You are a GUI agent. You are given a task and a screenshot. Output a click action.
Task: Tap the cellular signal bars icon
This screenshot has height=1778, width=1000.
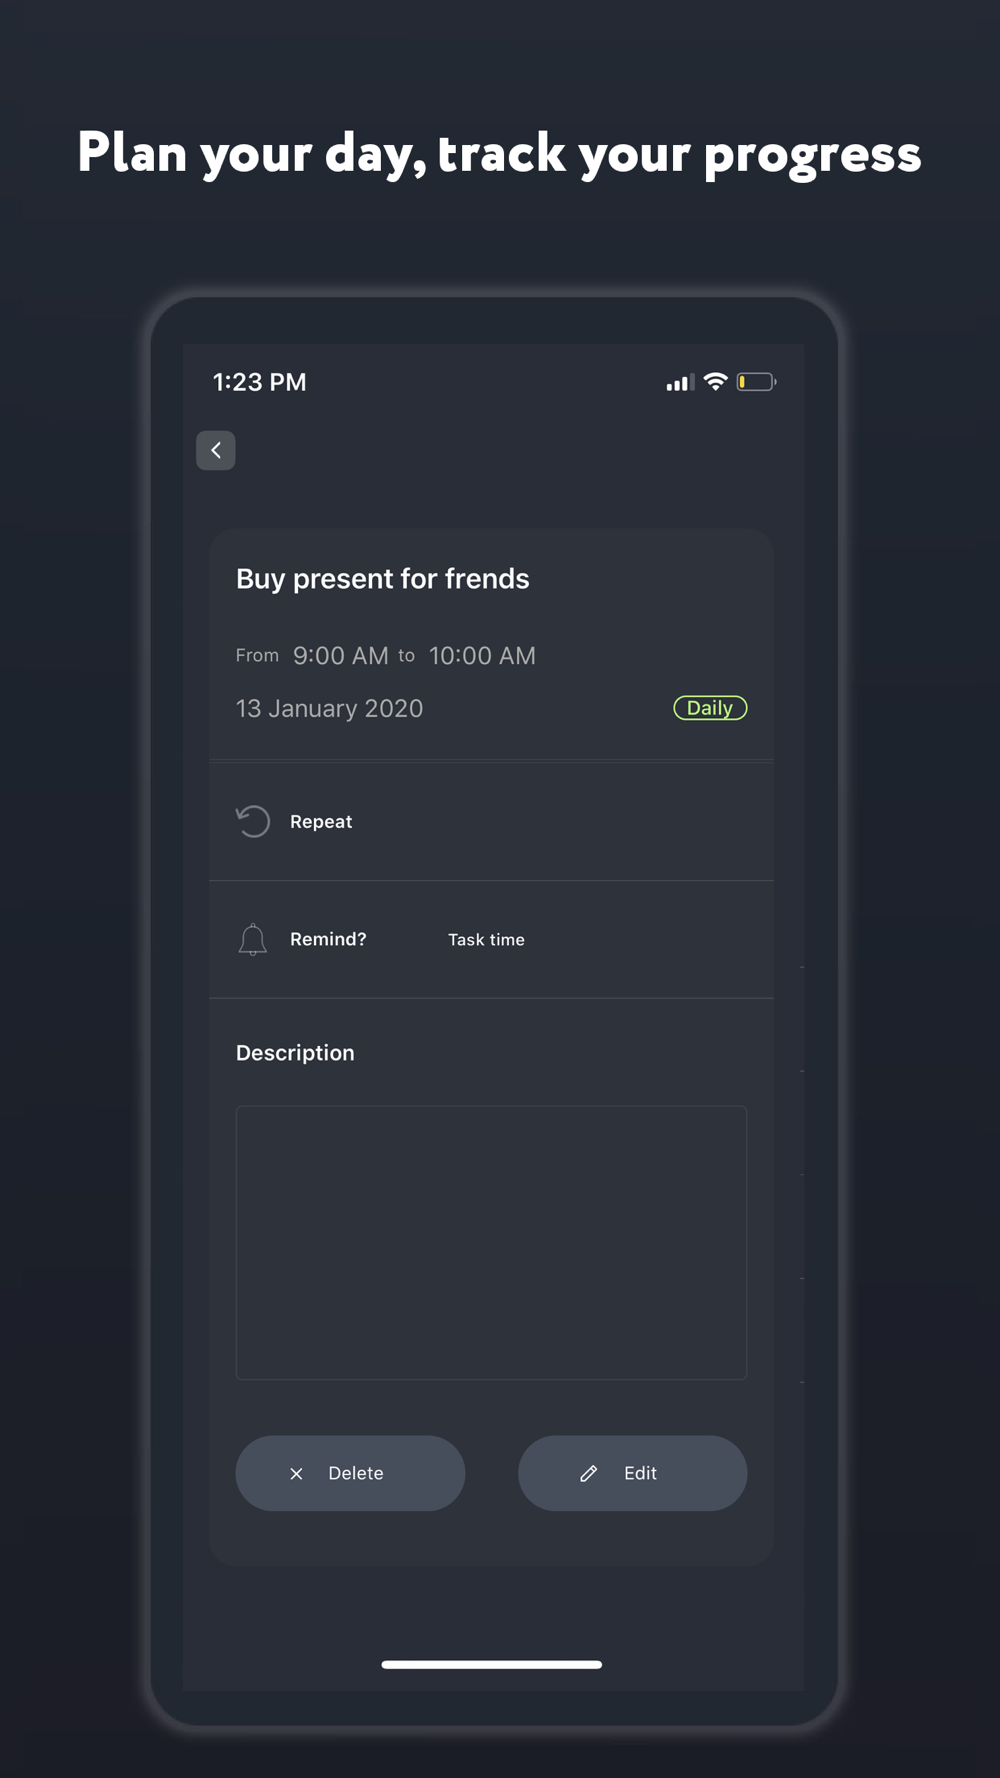(680, 383)
